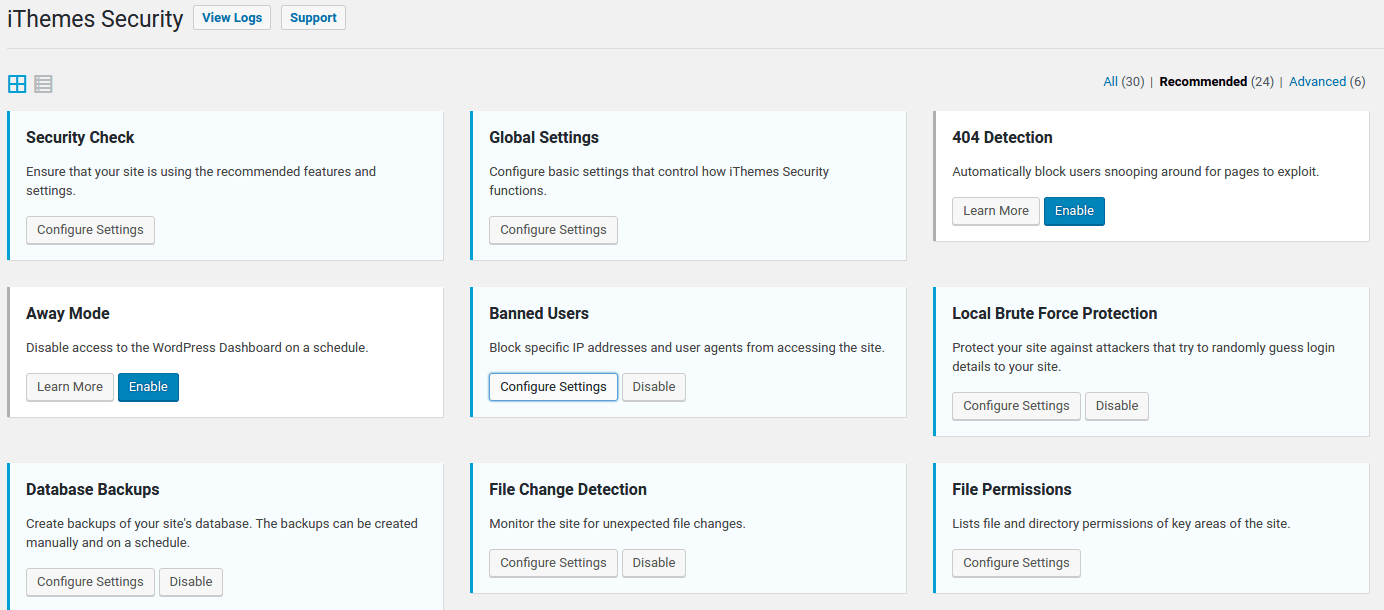Click 'Automatically block users snooping' description
Image resolution: width=1384 pixels, height=610 pixels.
tap(1136, 172)
